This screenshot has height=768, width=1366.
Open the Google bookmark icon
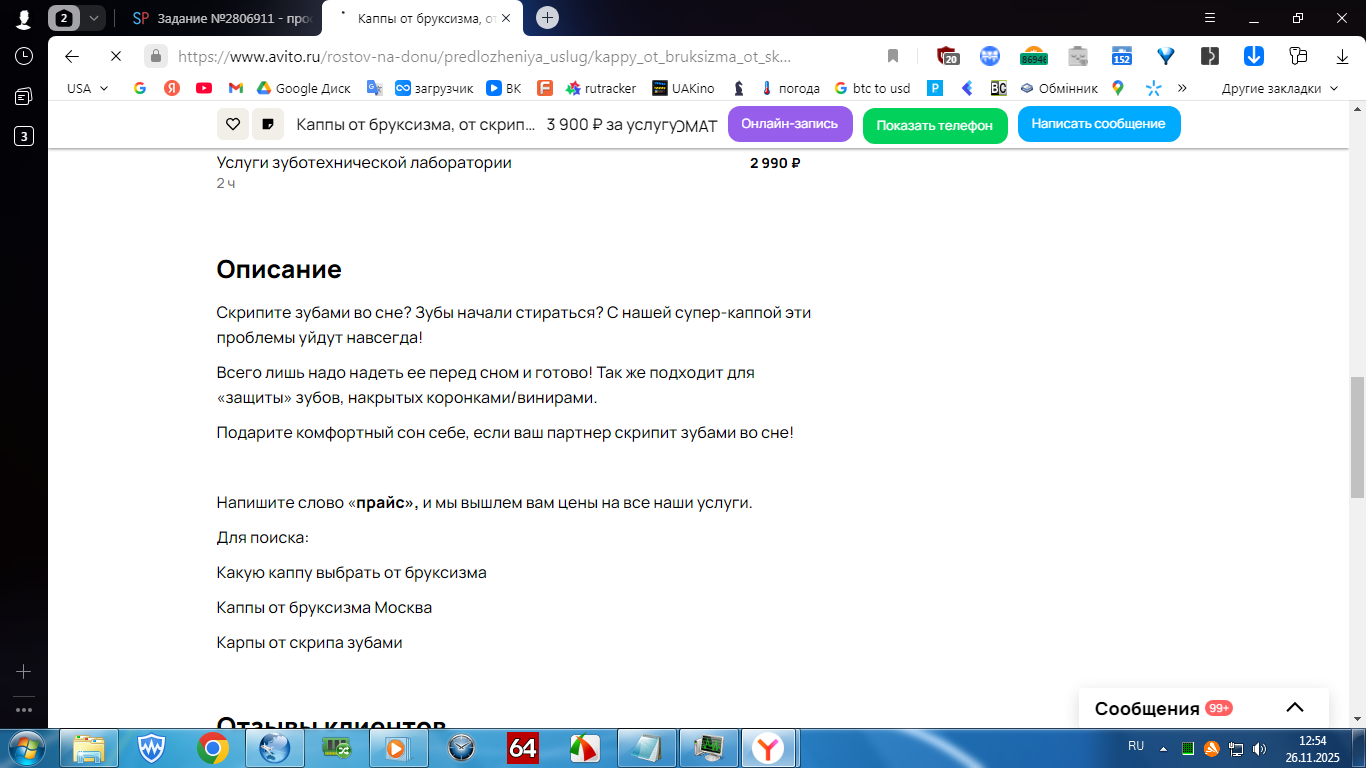[140, 88]
